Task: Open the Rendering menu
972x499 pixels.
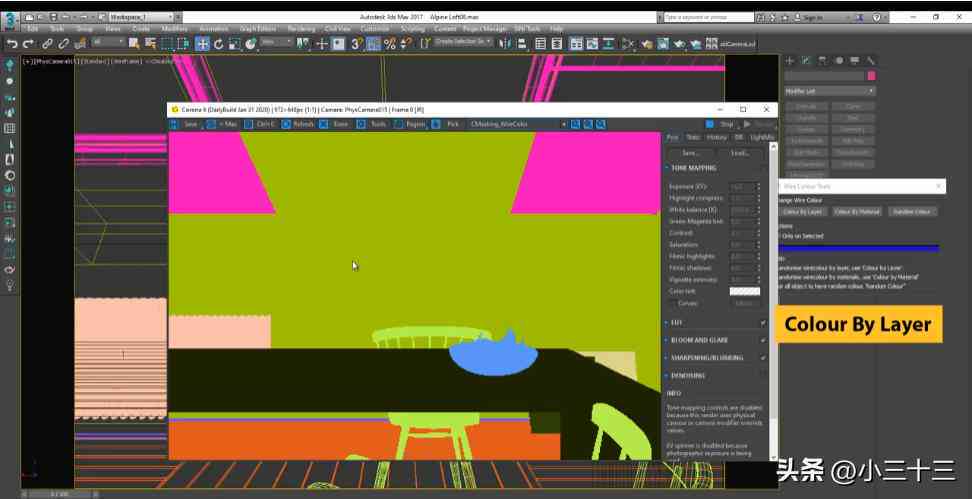Action: point(301,29)
